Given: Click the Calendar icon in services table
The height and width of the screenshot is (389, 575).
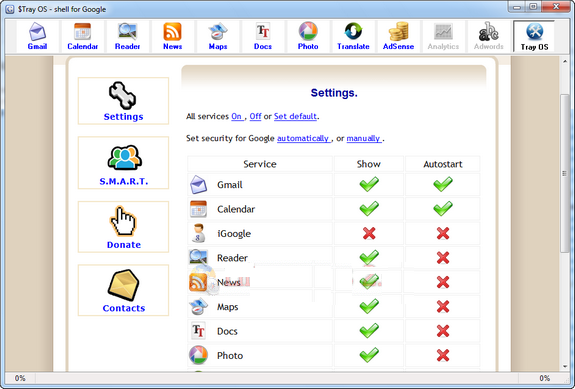Looking at the screenshot, I should pyautogui.click(x=198, y=209).
